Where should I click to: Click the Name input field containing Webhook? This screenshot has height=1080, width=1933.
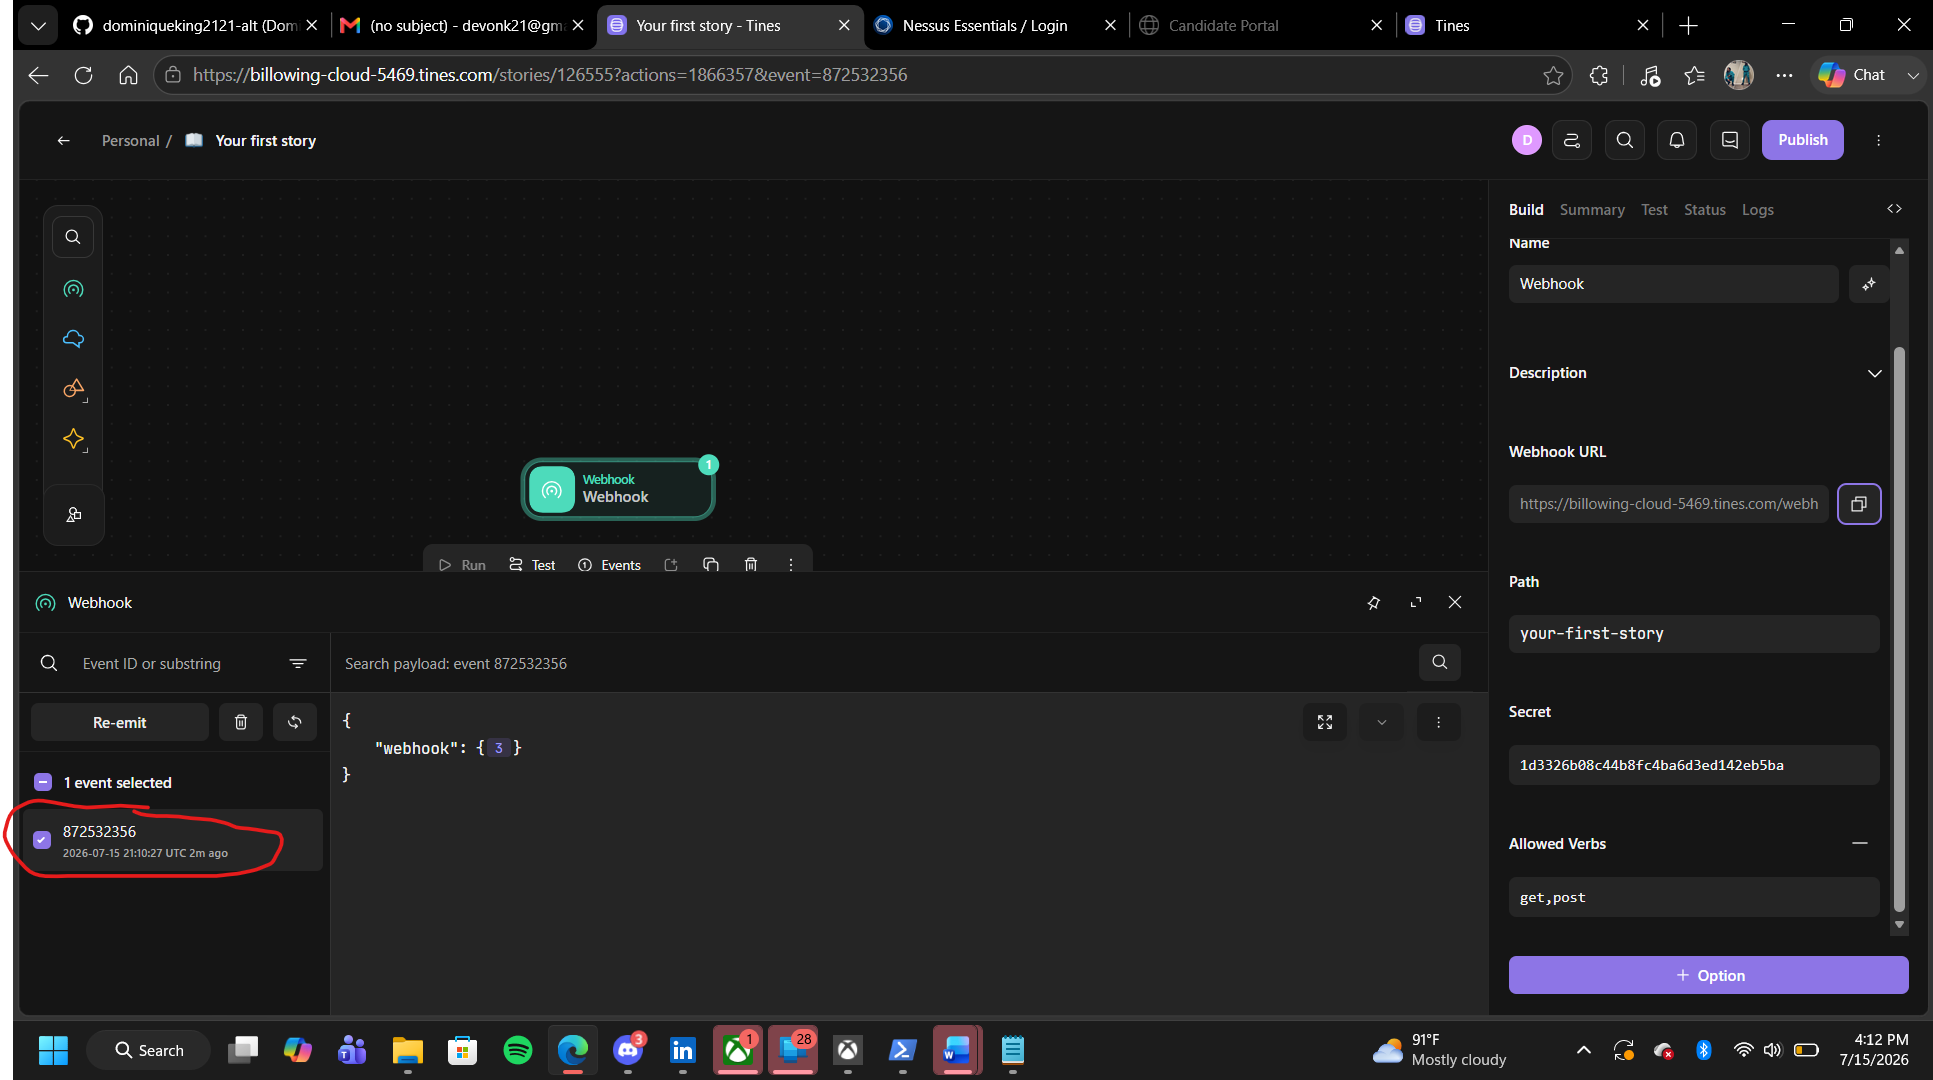[x=1673, y=284]
